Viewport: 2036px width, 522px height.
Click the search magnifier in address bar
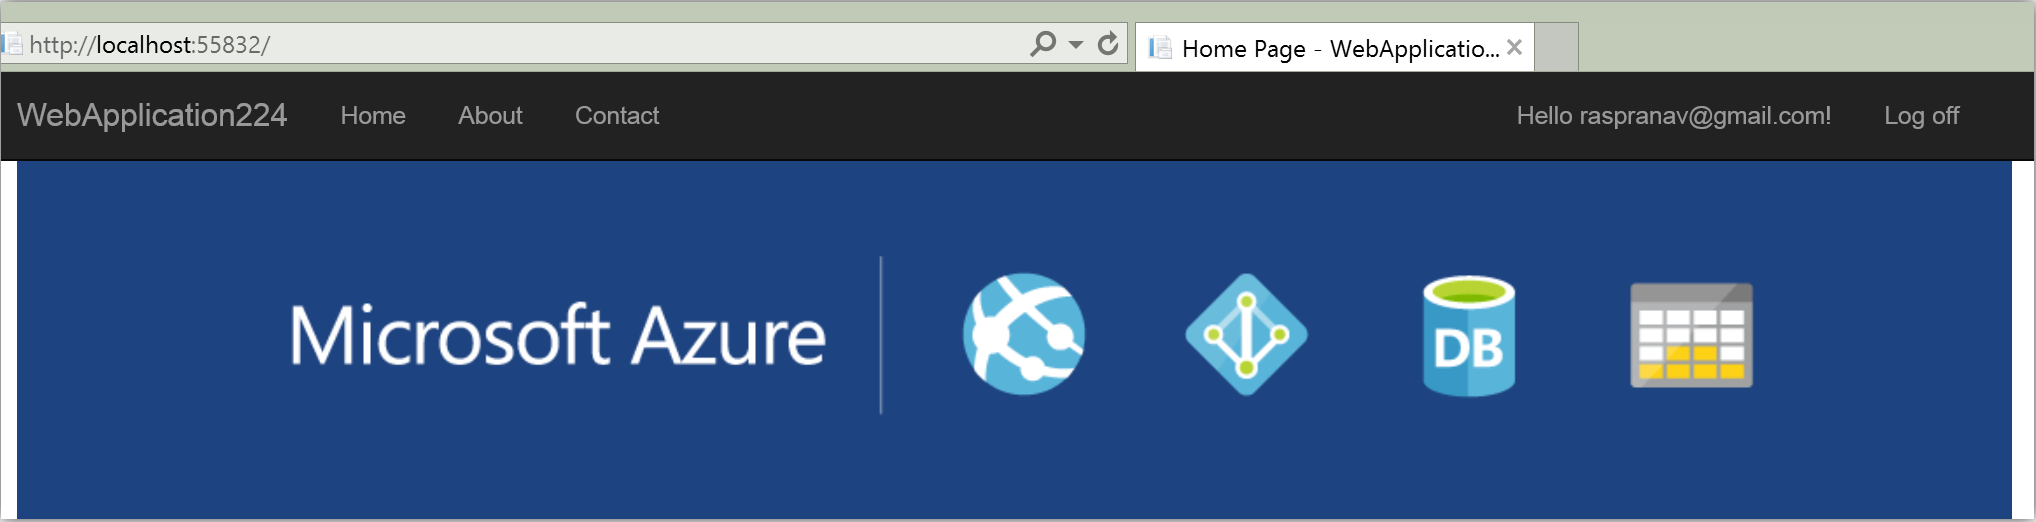(1043, 44)
